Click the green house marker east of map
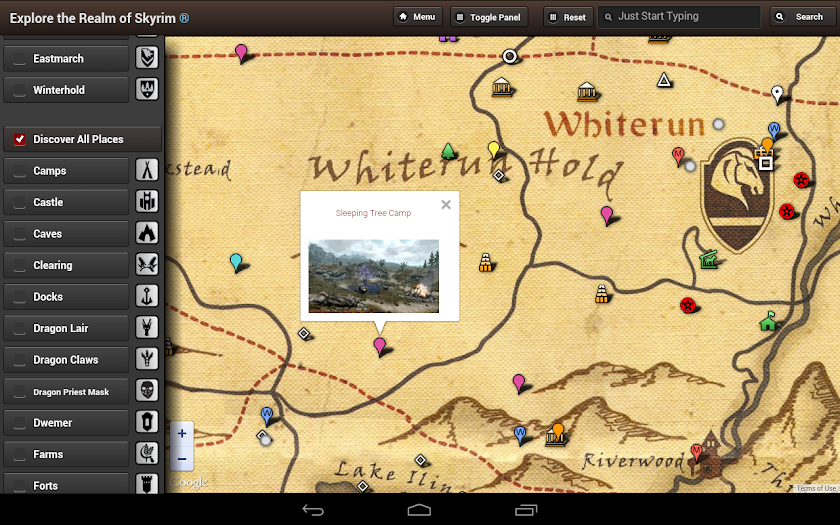This screenshot has height=525, width=840. coord(768,321)
